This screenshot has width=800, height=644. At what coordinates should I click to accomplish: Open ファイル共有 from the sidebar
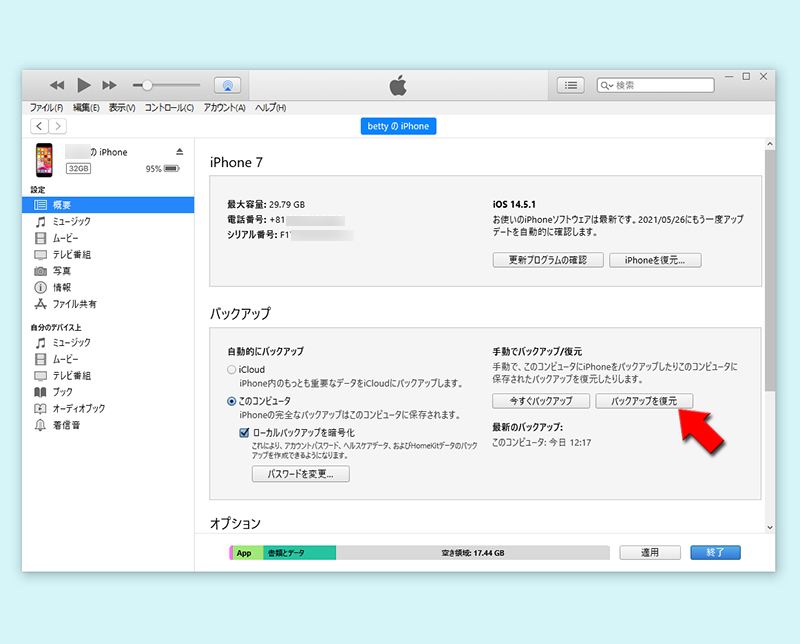pyautogui.click(x=78, y=304)
